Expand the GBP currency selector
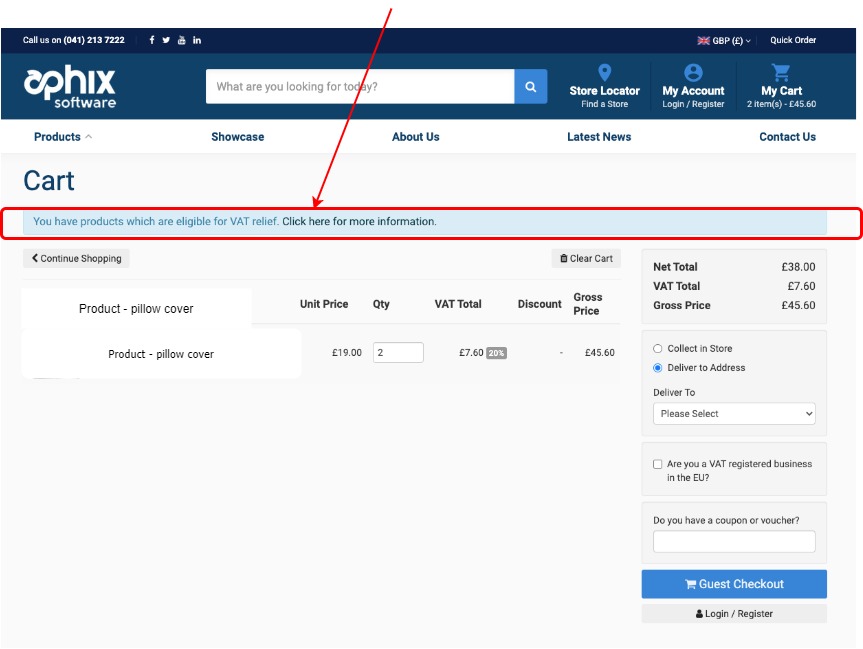863x649 pixels. [724, 41]
